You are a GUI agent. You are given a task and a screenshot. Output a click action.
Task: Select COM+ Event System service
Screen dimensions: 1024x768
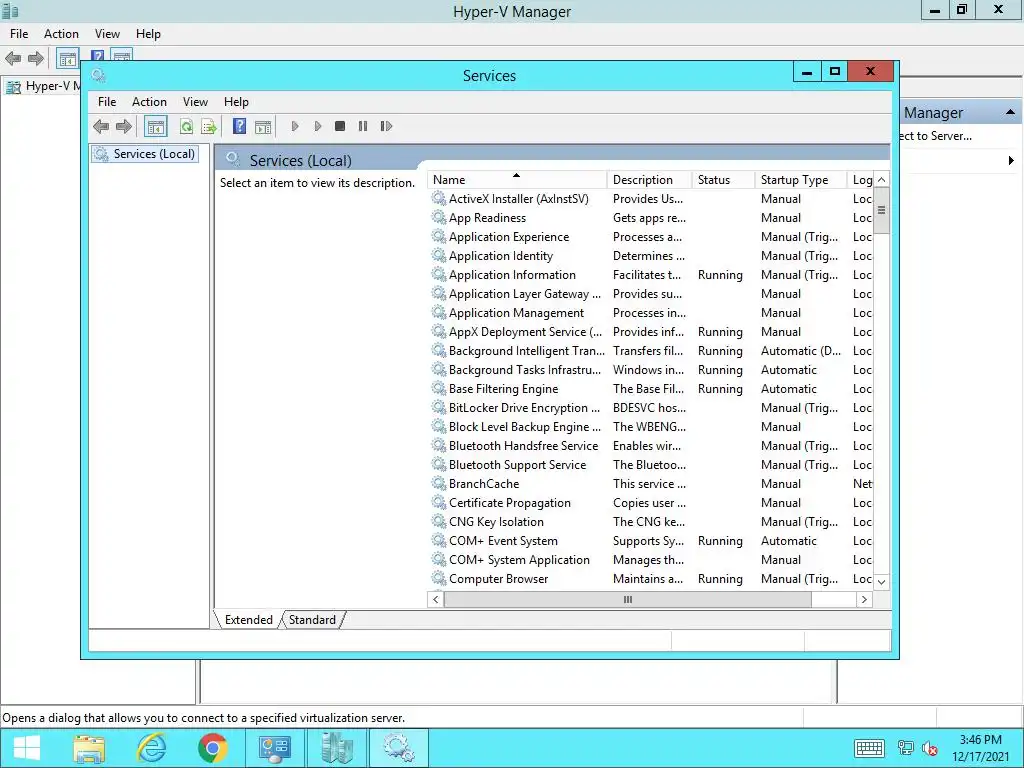650,541
